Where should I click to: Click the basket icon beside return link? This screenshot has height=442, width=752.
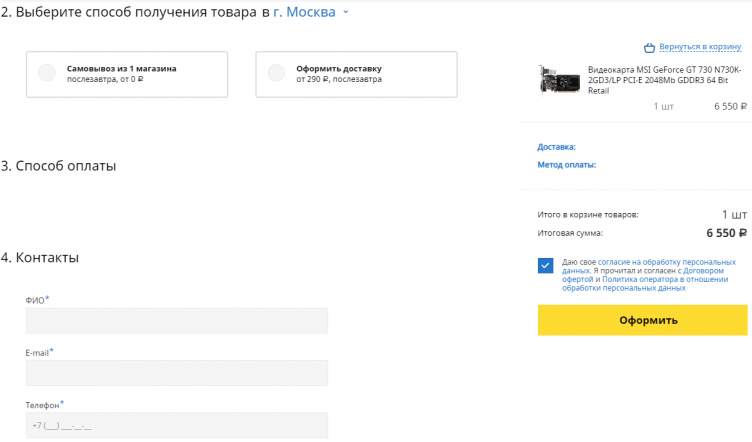coord(649,47)
